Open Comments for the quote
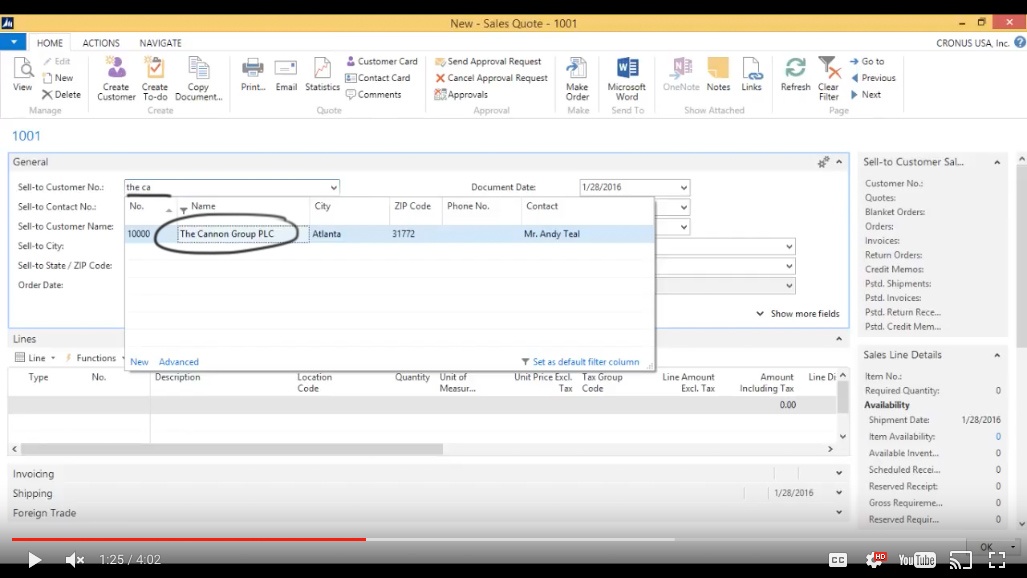Screen dimensions: 1027x578 coord(373,94)
